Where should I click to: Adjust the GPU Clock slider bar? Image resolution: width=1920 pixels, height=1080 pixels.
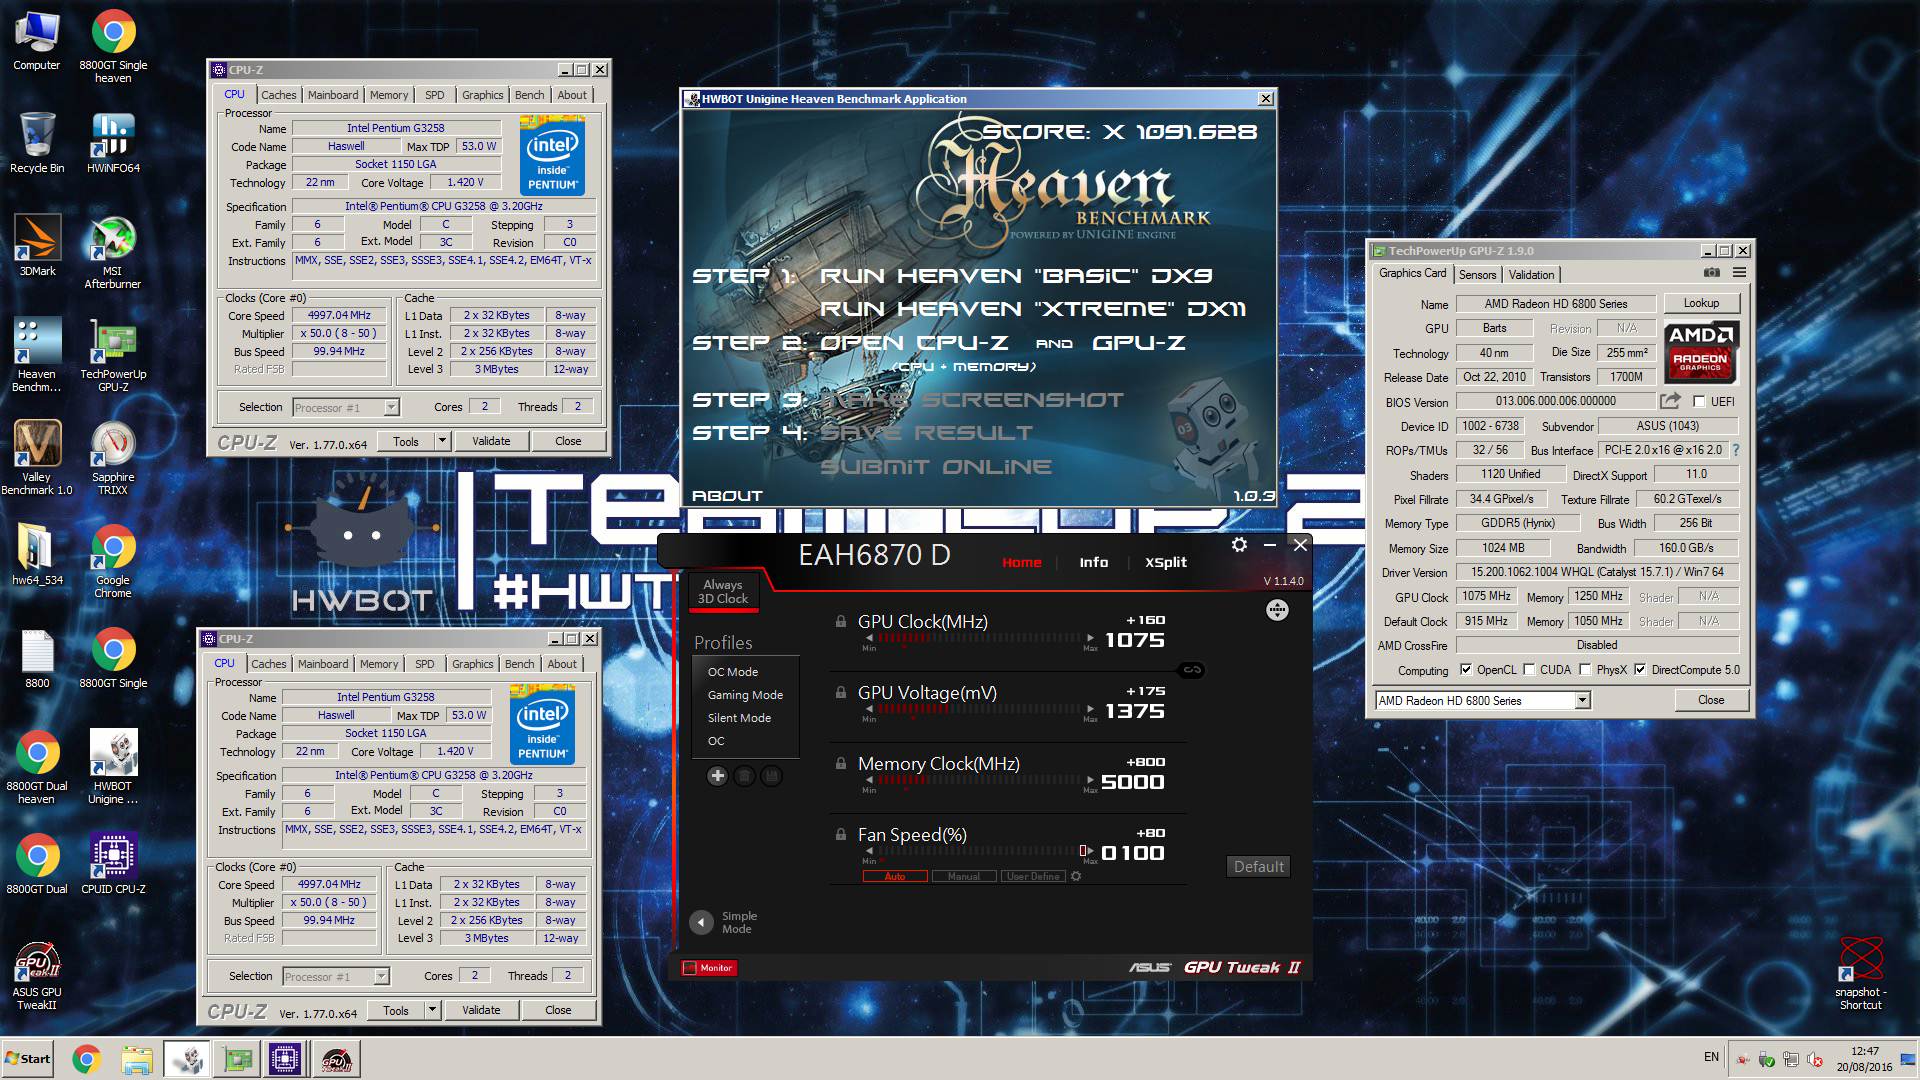tap(980, 638)
